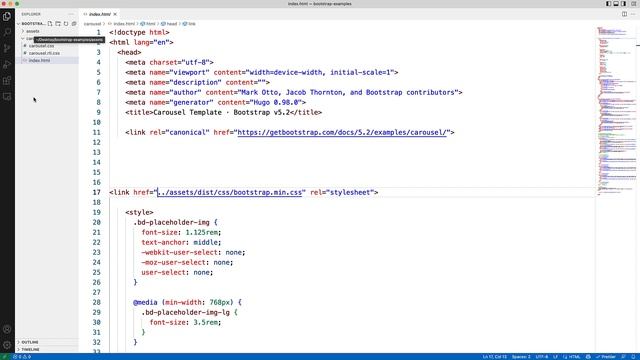Change encoding via UTF-8 status entry
Image resolution: width=640 pixels, height=360 pixels.
click(x=542, y=357)
